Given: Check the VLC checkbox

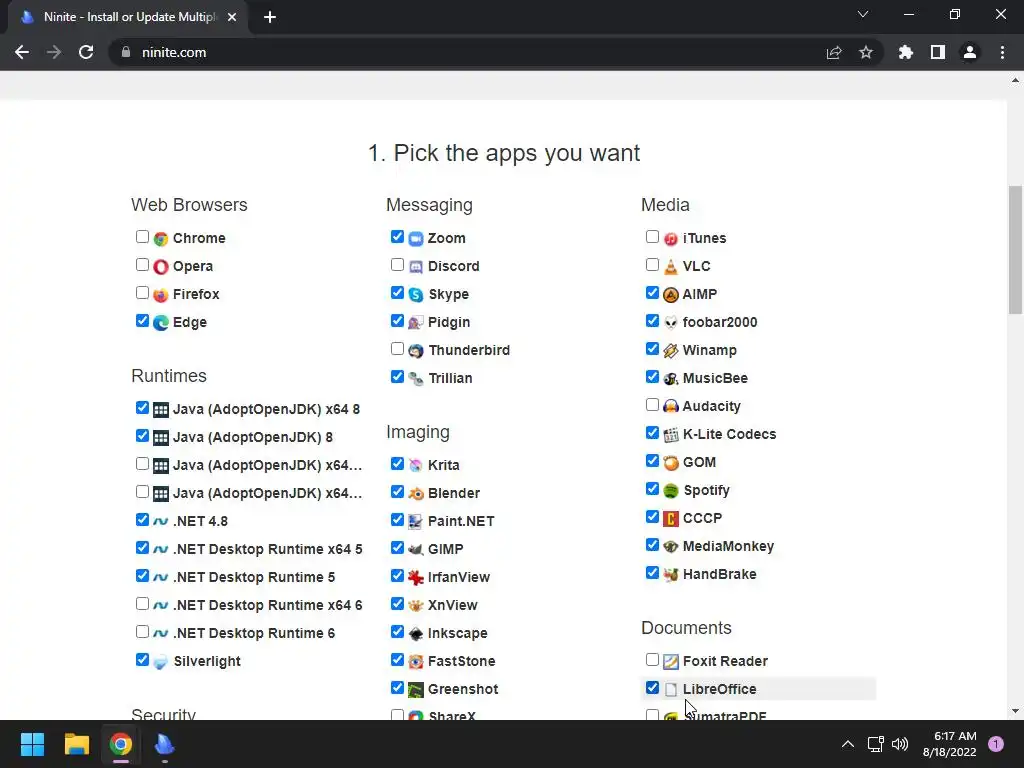Looking at the screenshot, I should pos(652,264).
